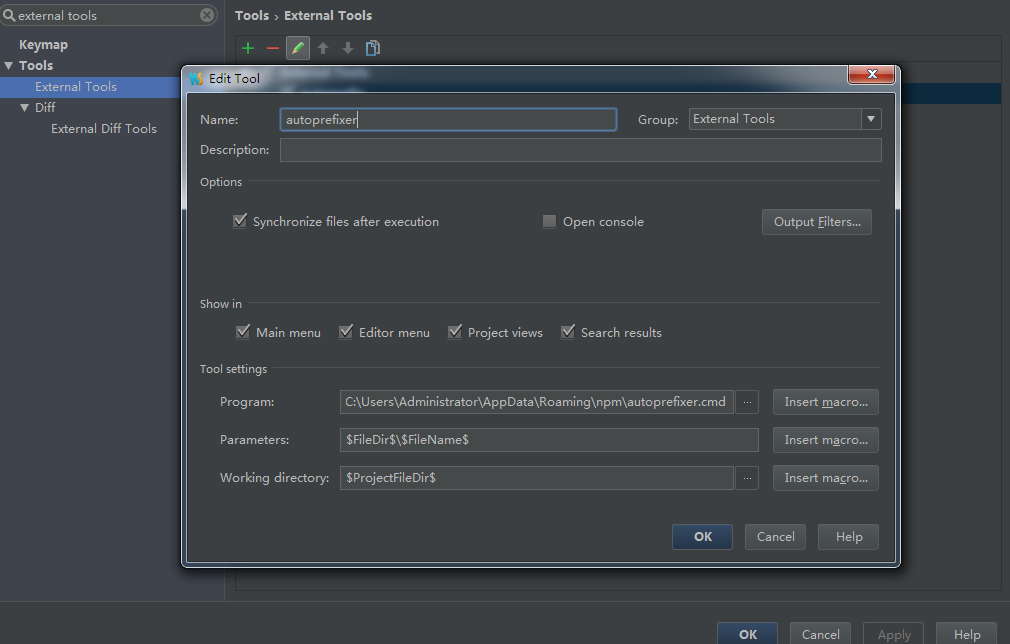The height and width of the screenshot is (644, 1010).
Task: Toggle the Editor menu checkbox
Action: [346, 332]
